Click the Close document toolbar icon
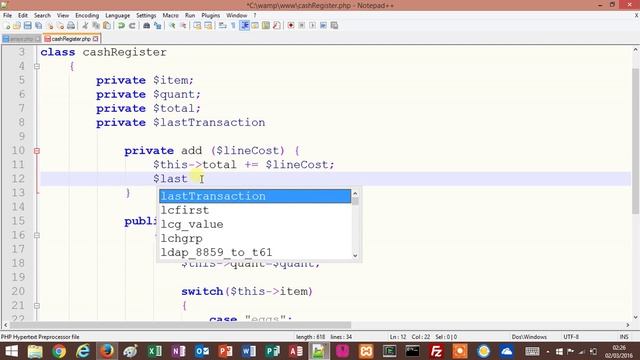The height and width of the screenshot is (360, 640). pos(50,25)
